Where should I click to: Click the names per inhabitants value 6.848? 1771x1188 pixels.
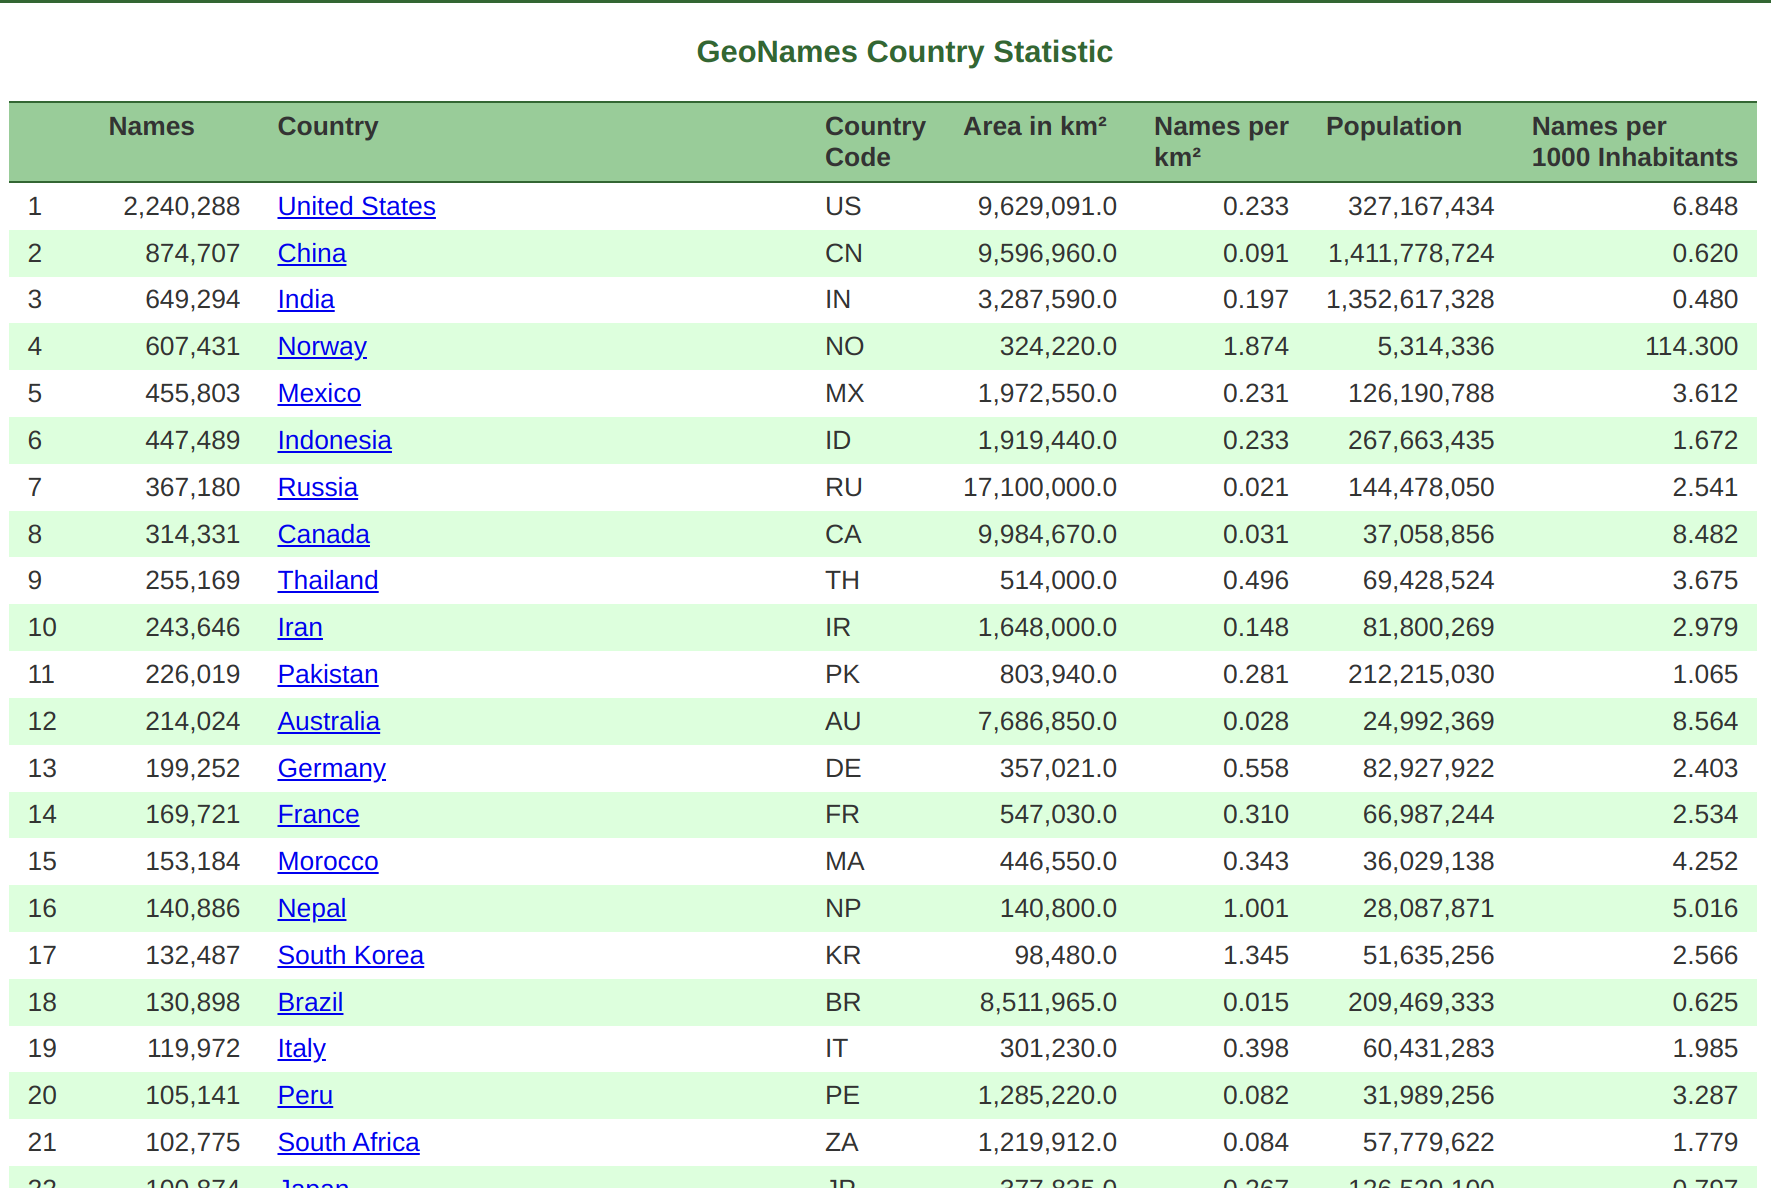tap(1705, 206)
